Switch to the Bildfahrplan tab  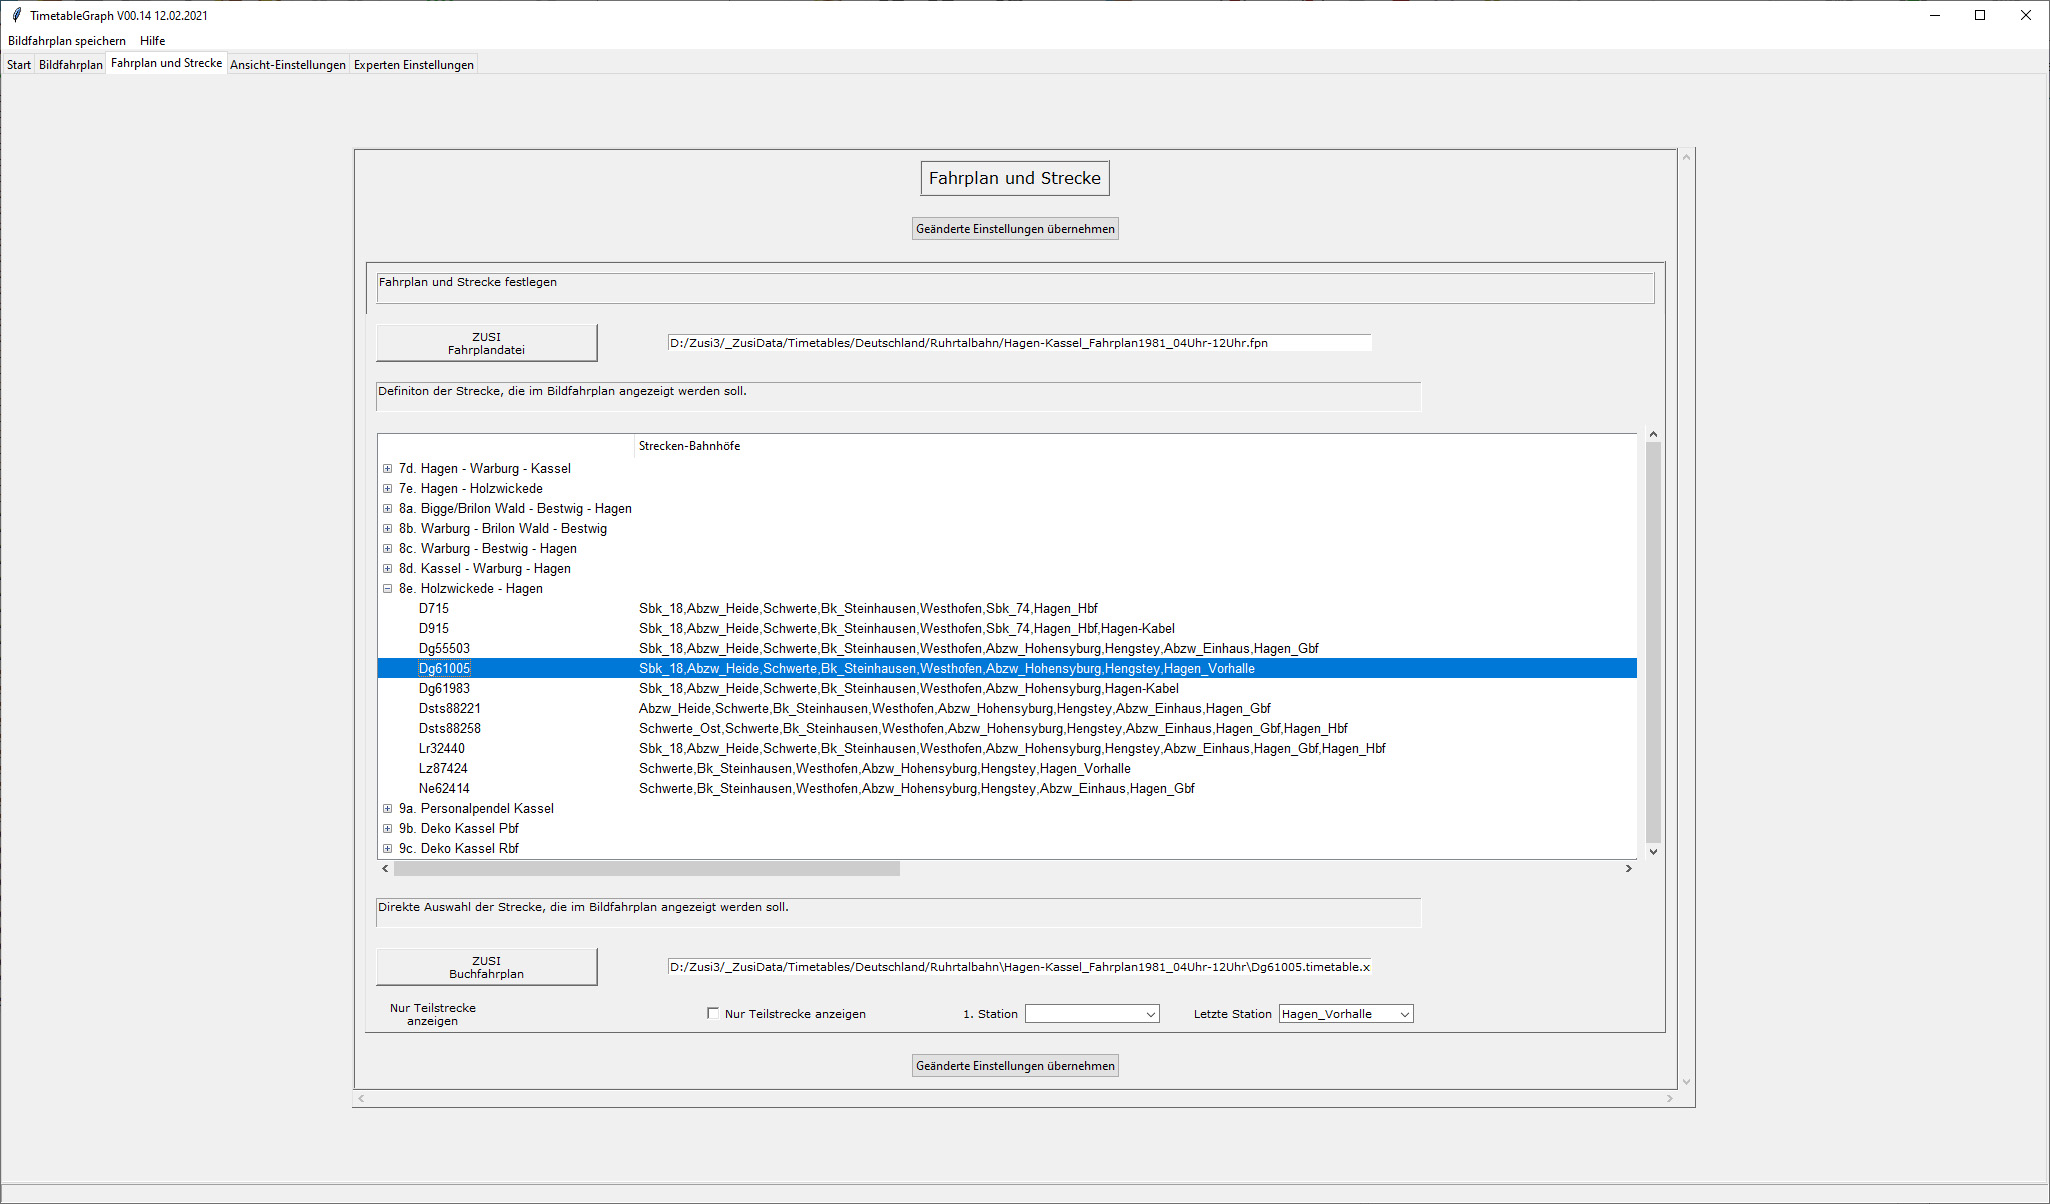click(x=70, y=64)
